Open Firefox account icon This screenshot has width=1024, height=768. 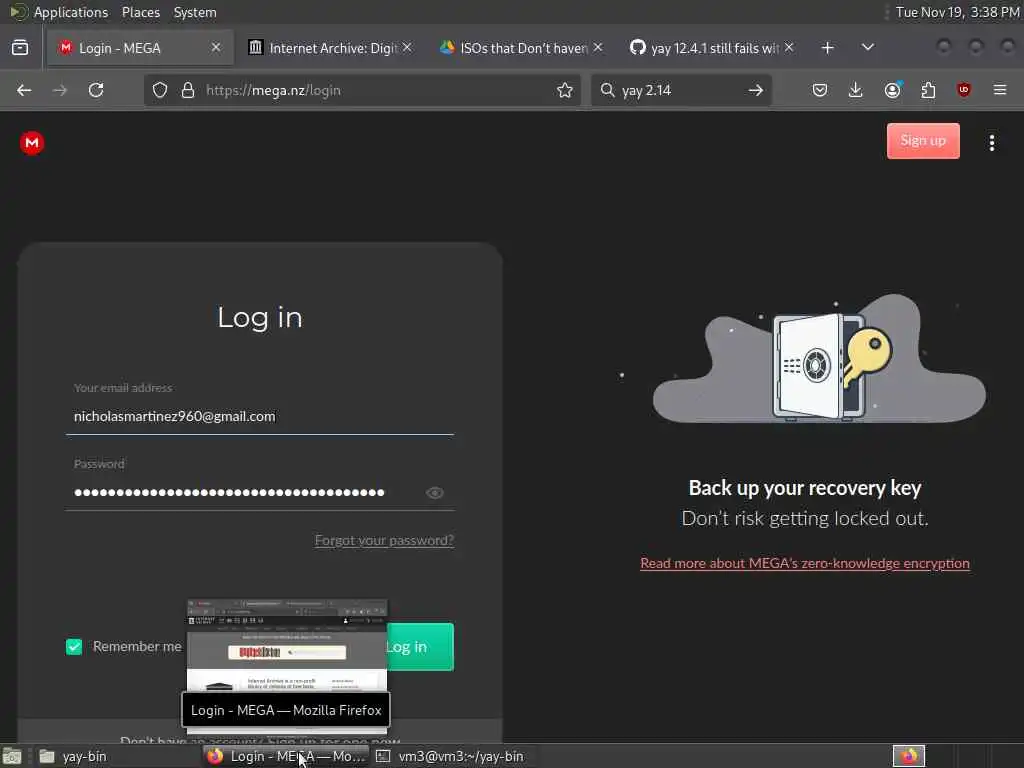pos(893,90)
